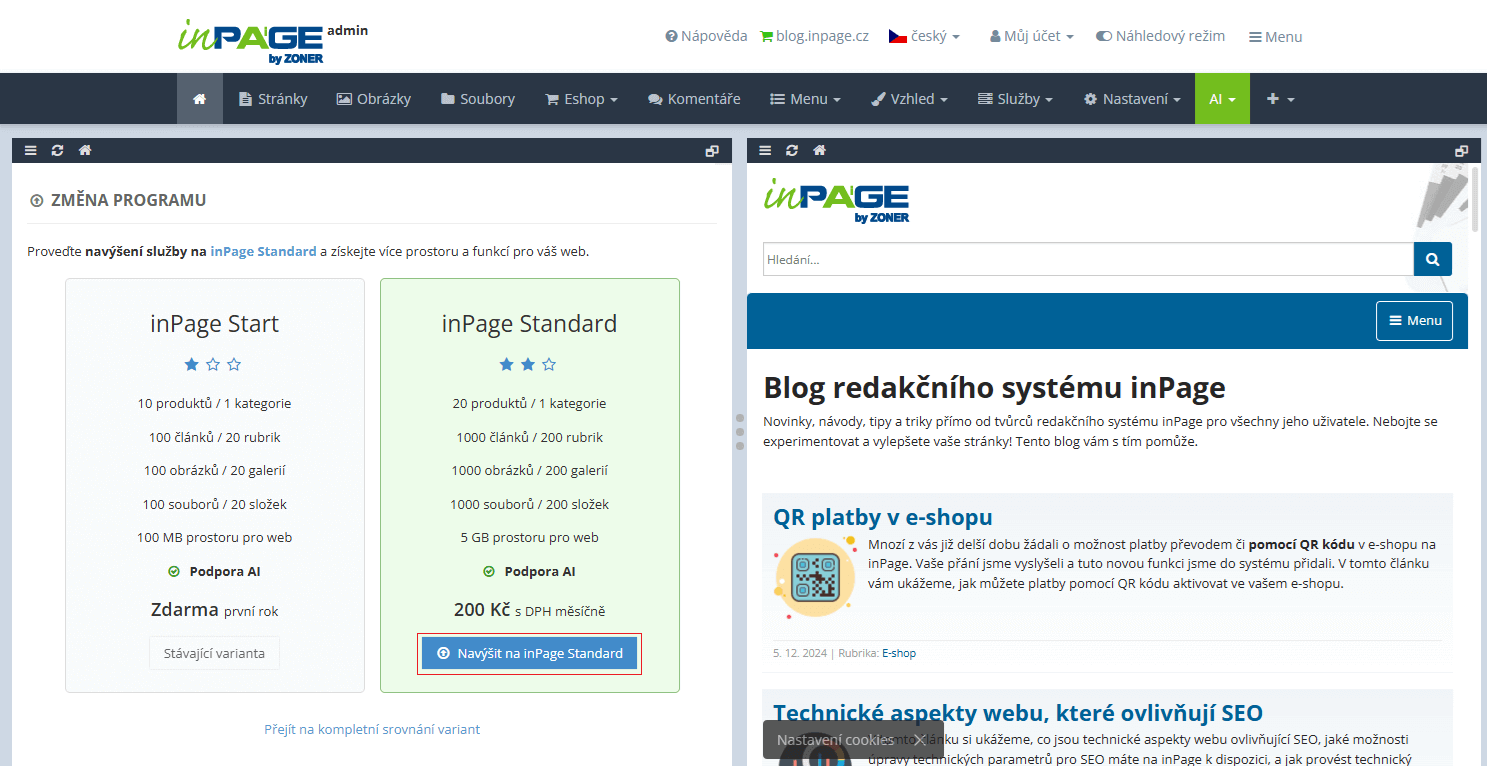Click the '200 Kč' price text

[x=481, y=609]
